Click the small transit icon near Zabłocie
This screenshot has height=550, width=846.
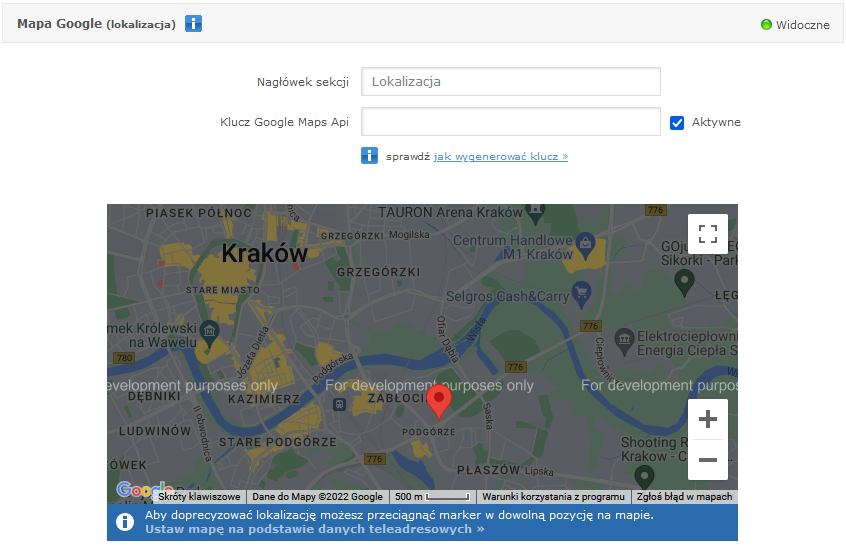pyautogui.click(x=339, y=404)
